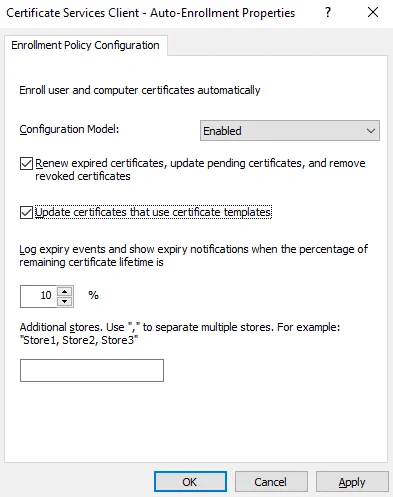
Task: Click the dialog title bar text
Action: 151,13
